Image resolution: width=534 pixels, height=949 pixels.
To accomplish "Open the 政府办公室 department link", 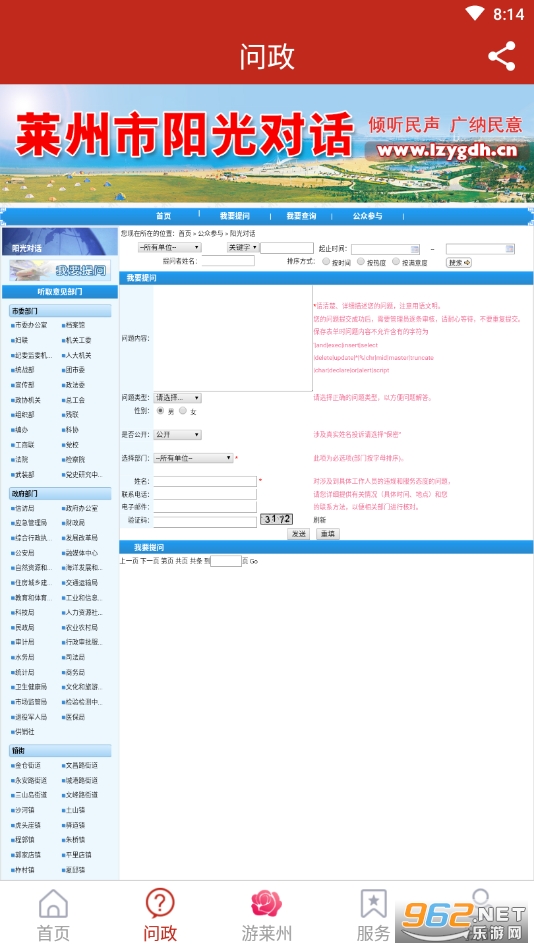I will pos(81,508).
